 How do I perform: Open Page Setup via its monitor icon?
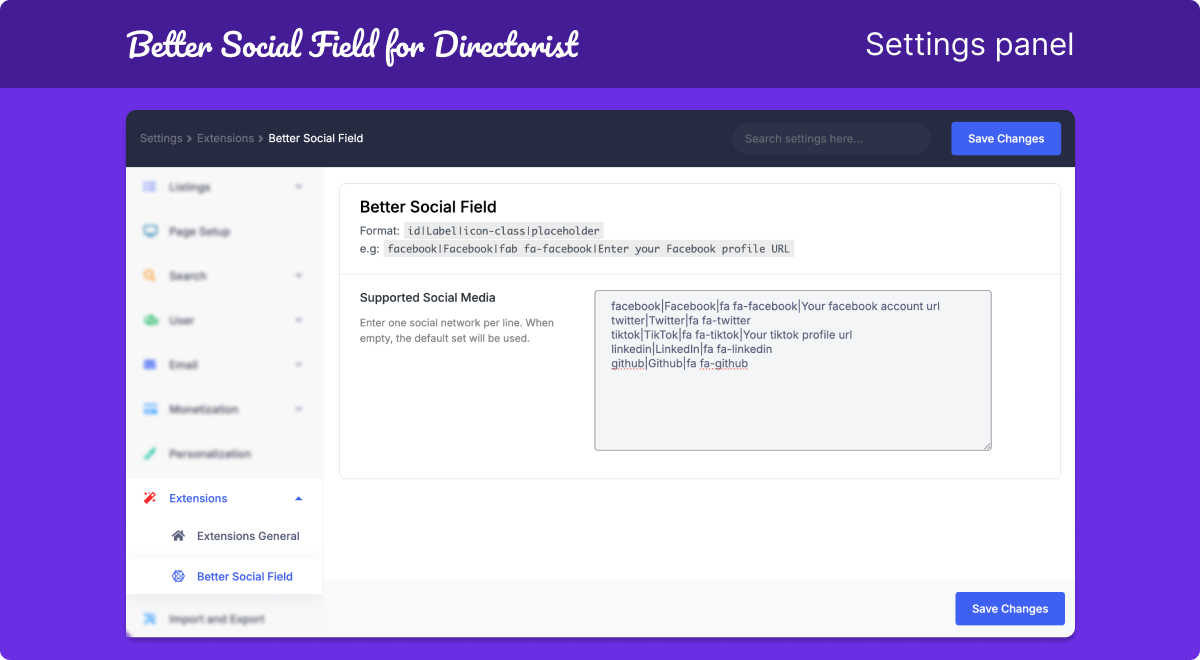(x=152, y=231)
